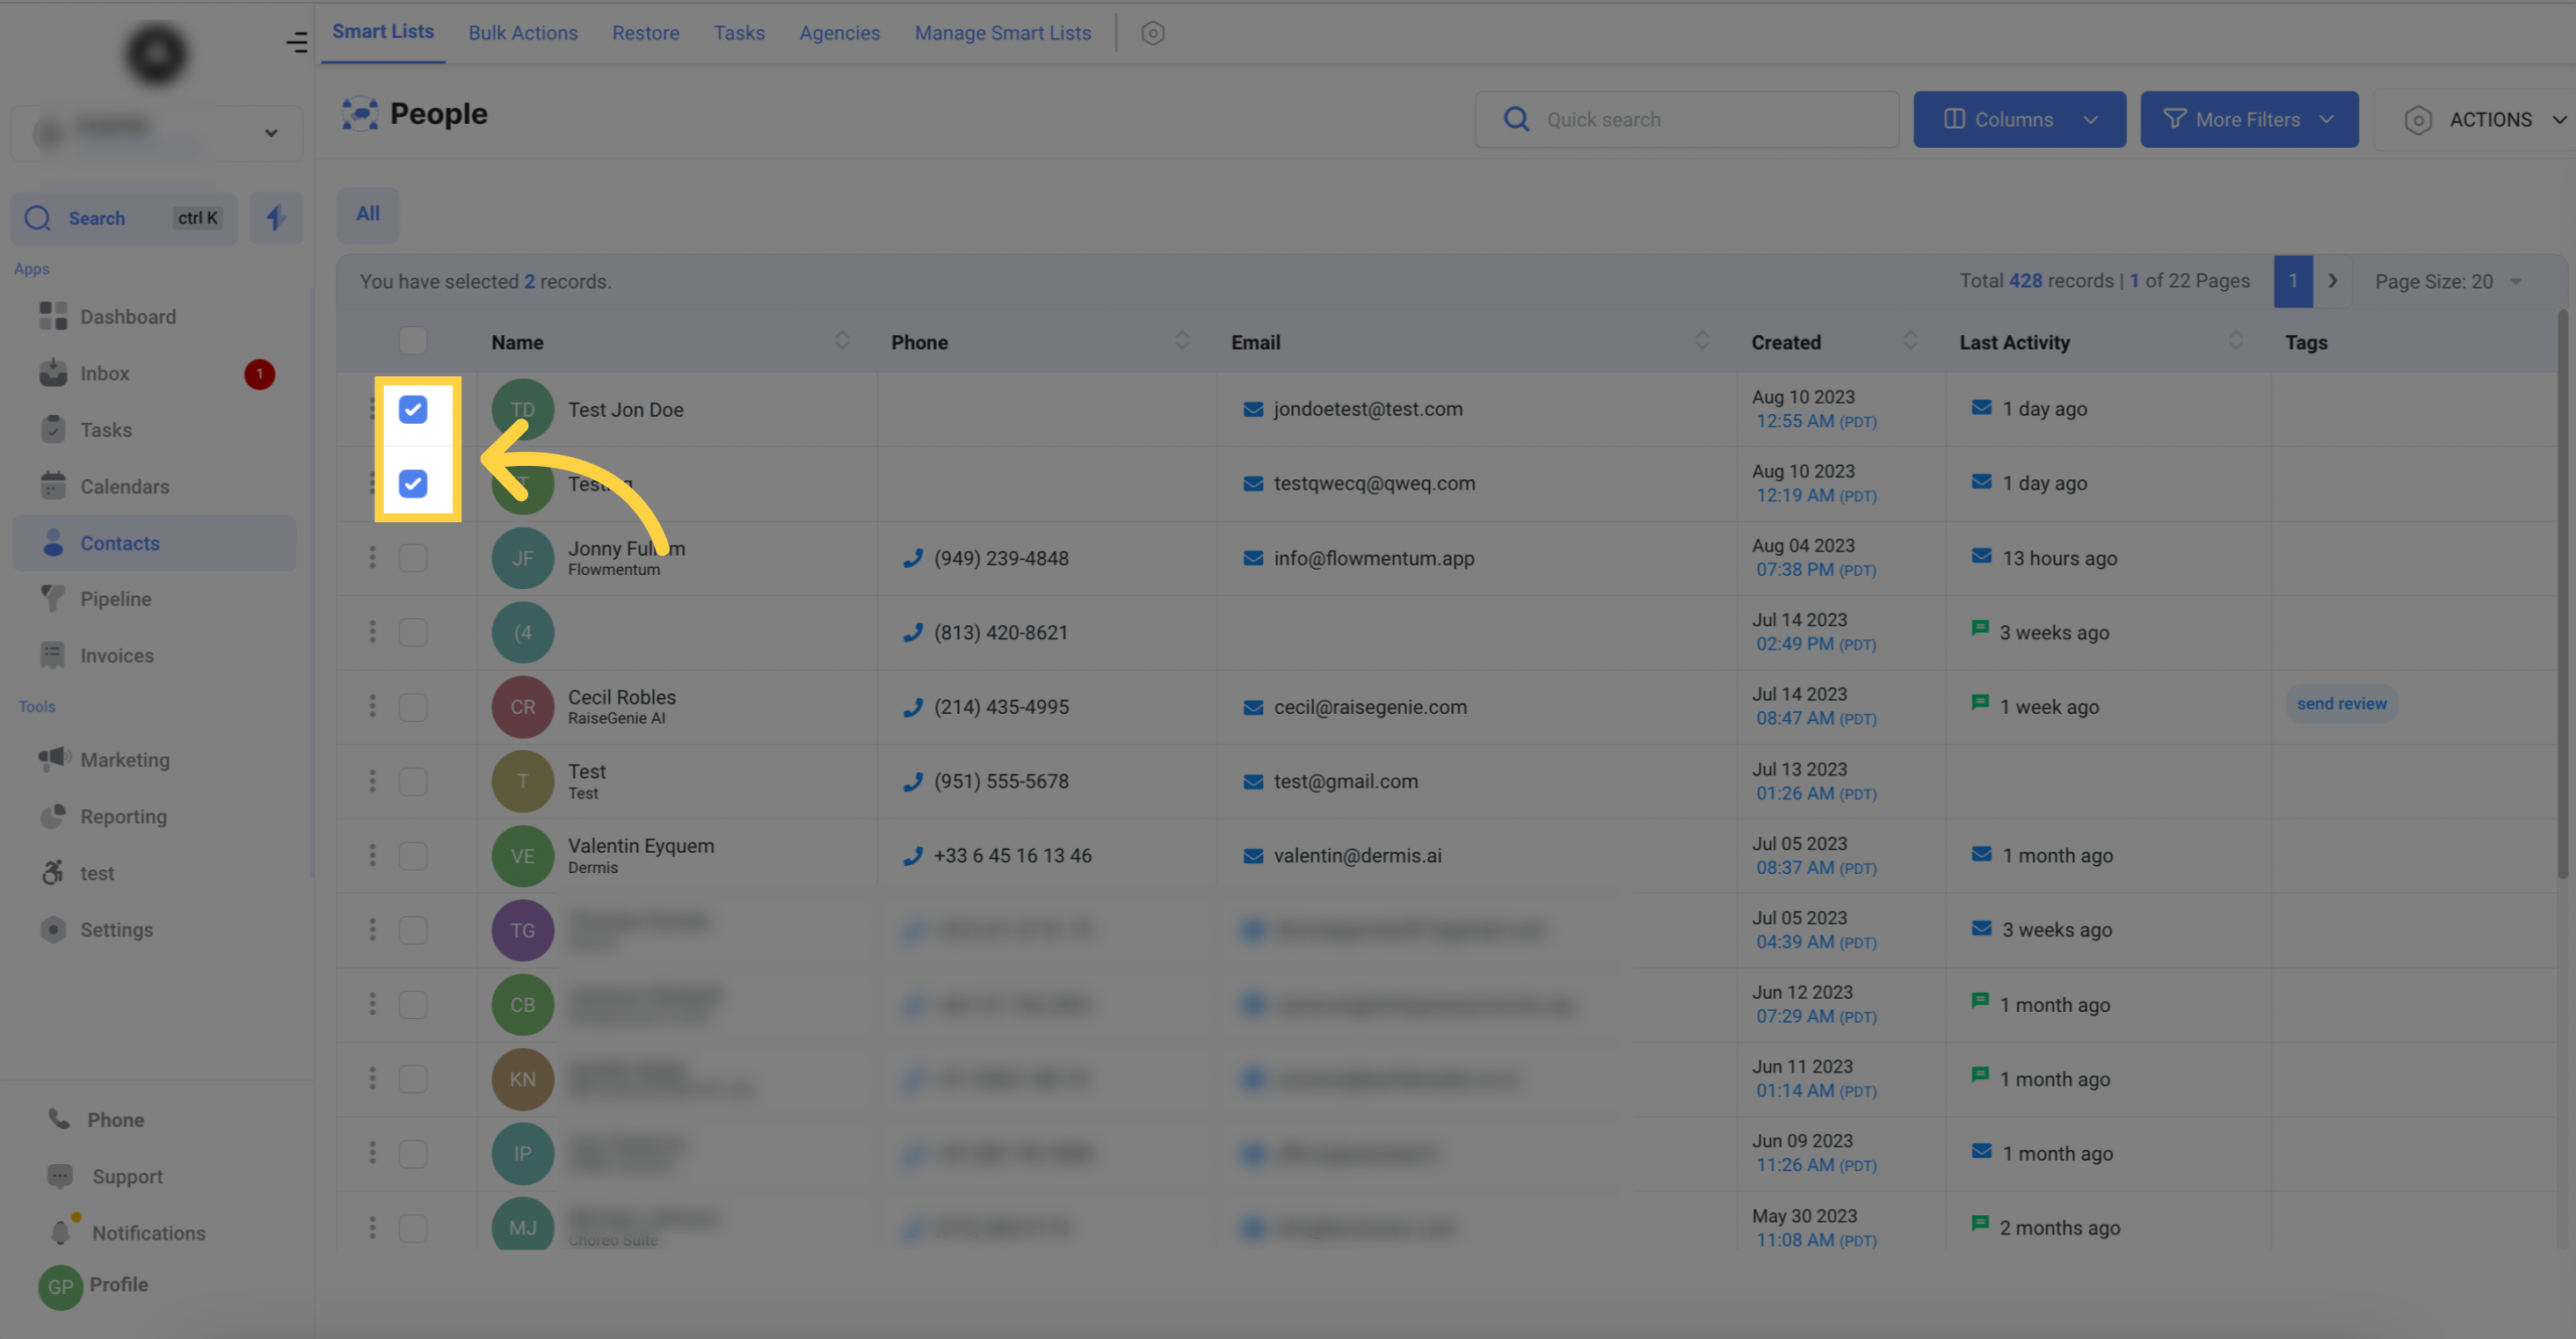The width and height of the screenshot is (2576, 1339).
Task: Expand the Columns dropdown
Action: [2019, 119]
